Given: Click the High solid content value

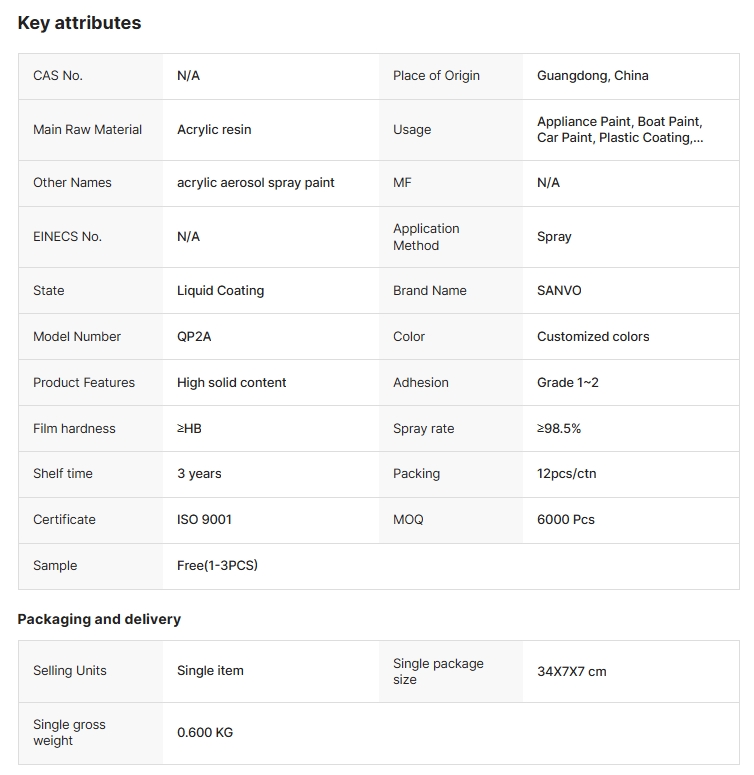Looking at the screenshot, I should point(231,383).
